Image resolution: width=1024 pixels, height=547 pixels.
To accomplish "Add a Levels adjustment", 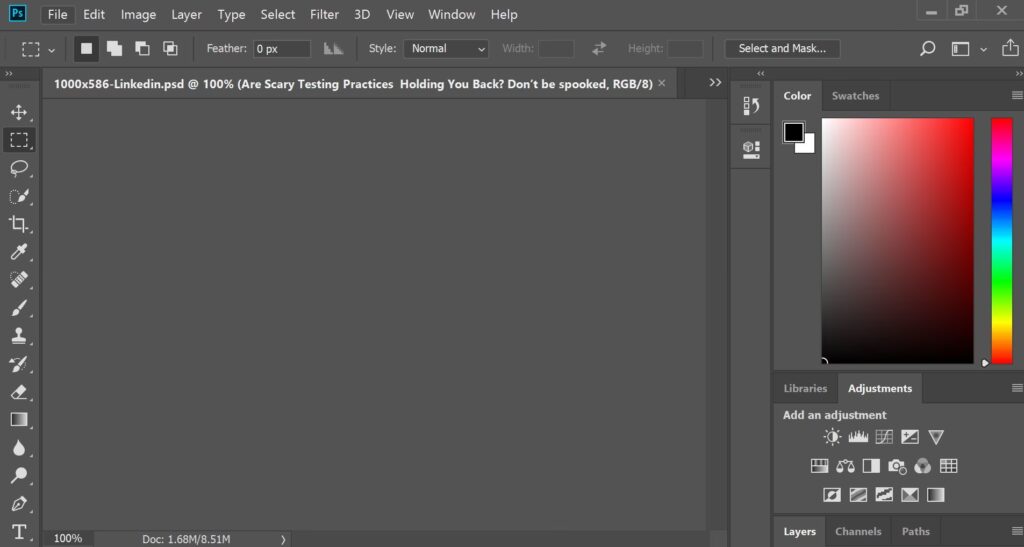I will tap(858, 437).
